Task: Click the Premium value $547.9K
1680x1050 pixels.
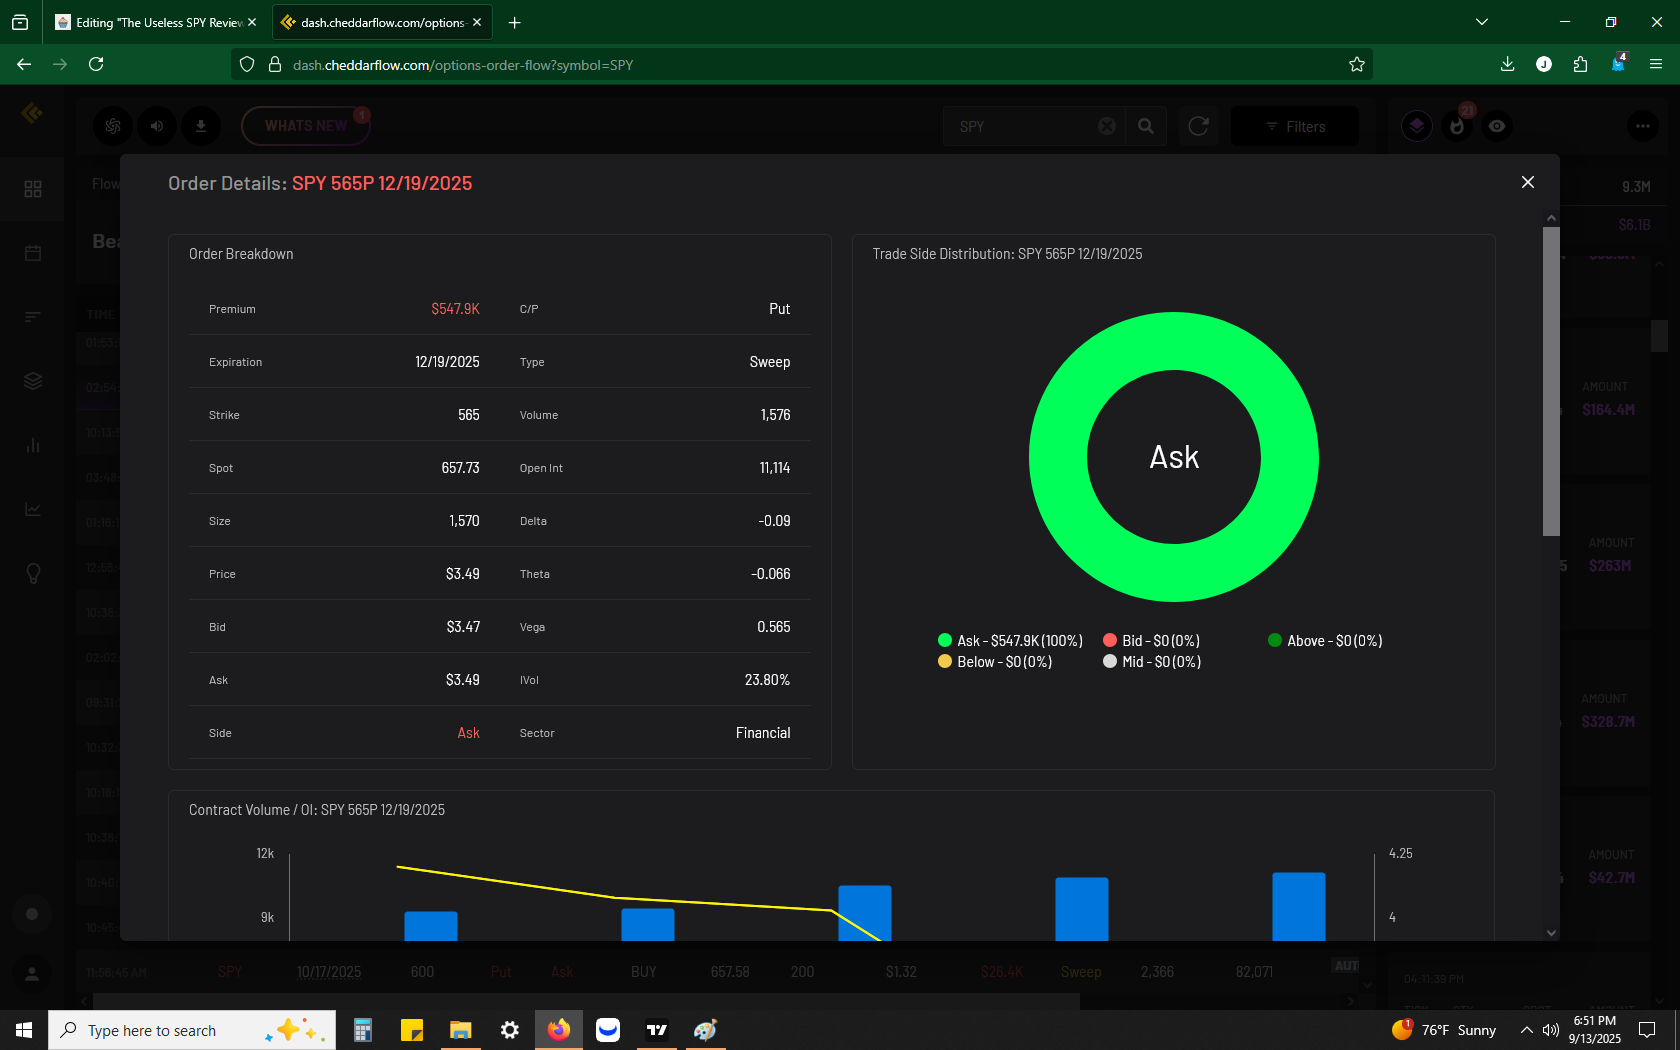Action: (455, 309)
